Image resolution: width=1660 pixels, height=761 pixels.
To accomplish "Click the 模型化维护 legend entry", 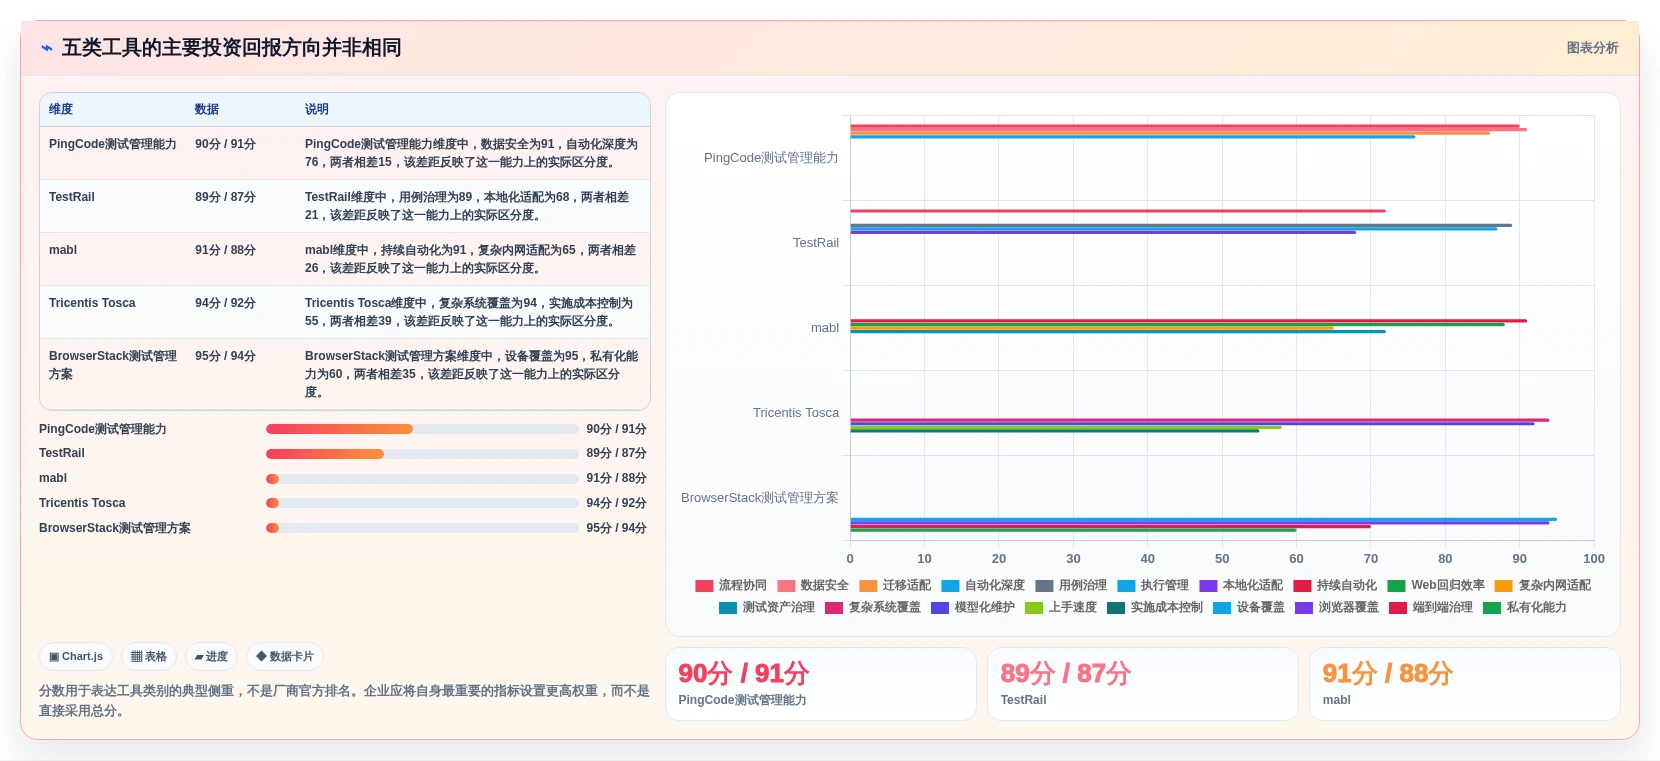I will point(973,608).
